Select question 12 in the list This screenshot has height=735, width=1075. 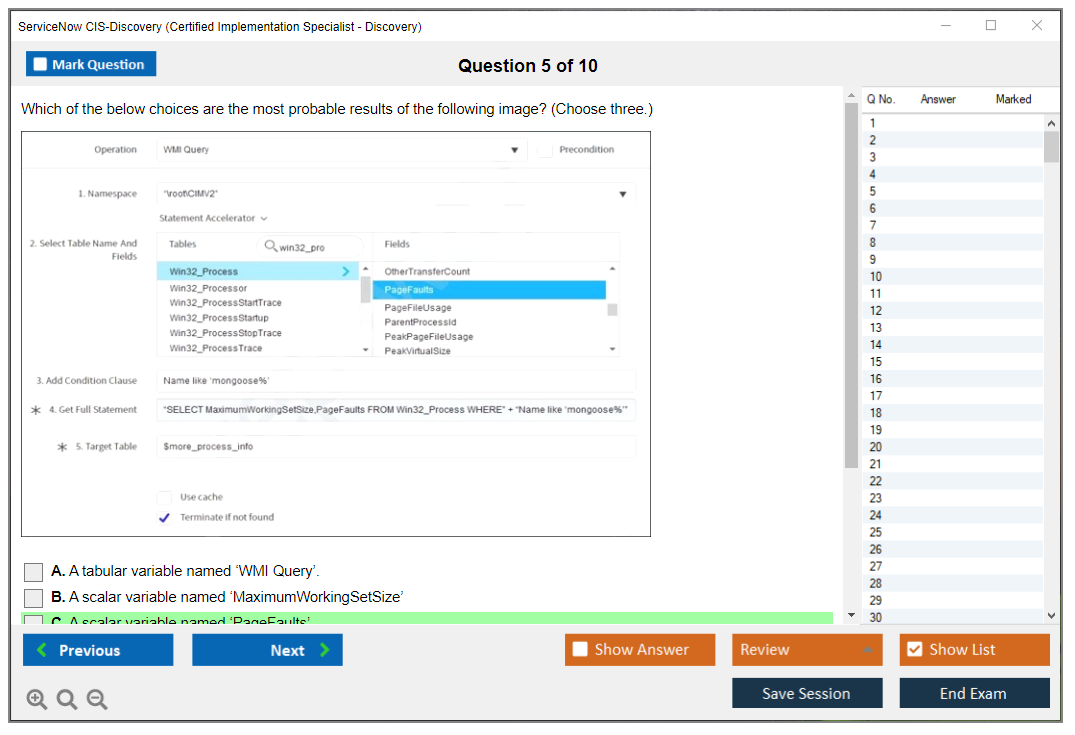click(876, 311)
